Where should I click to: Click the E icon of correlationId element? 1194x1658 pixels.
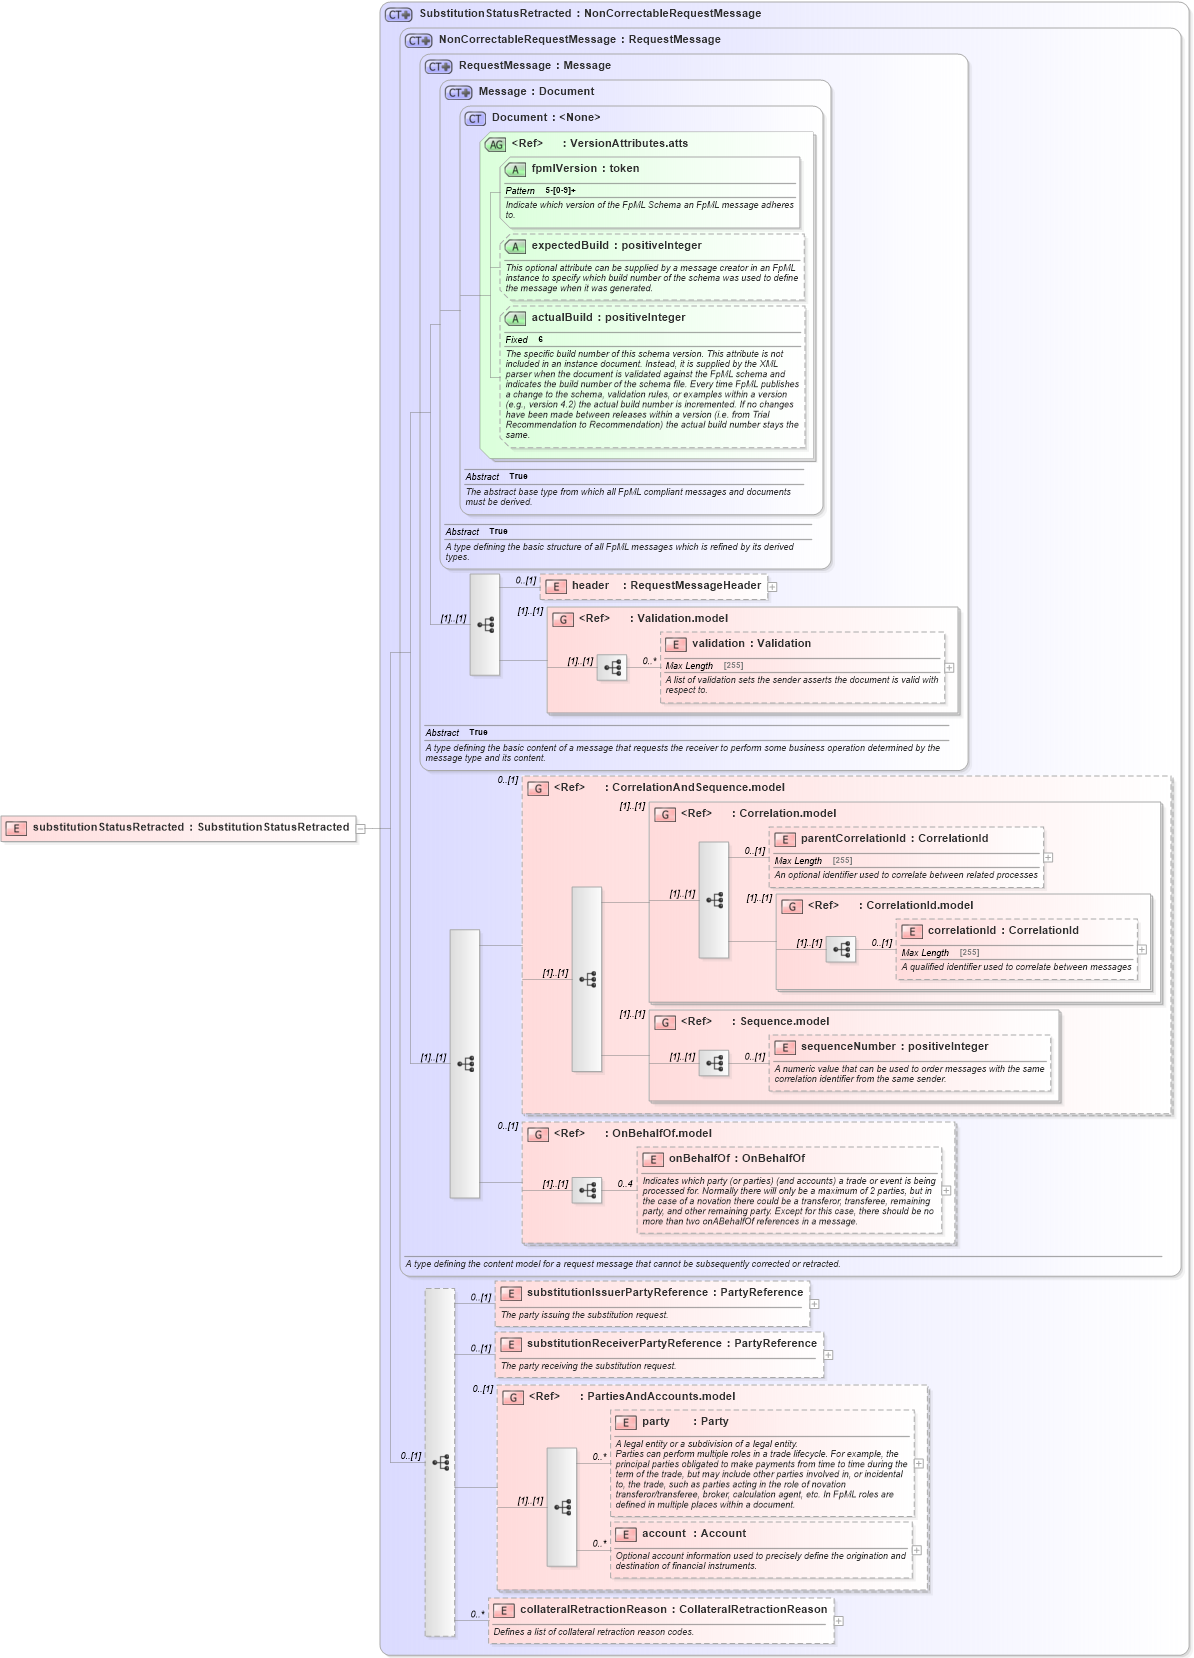(912, 932)
